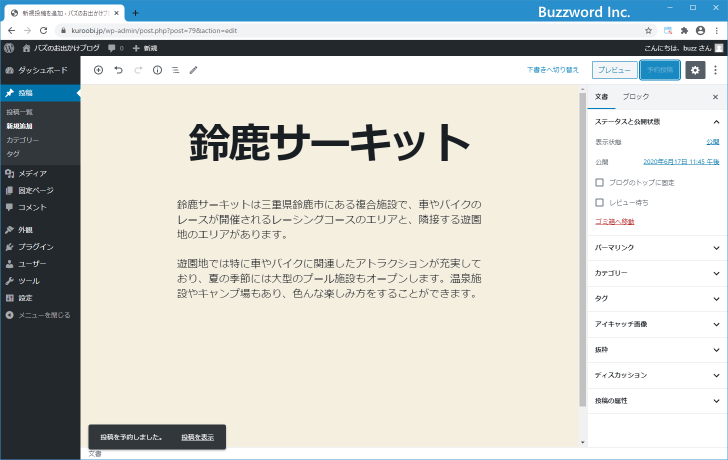The image size is (728, 460).
Task: Switch to the ブロック tab
Action: (x=636, y=97)
